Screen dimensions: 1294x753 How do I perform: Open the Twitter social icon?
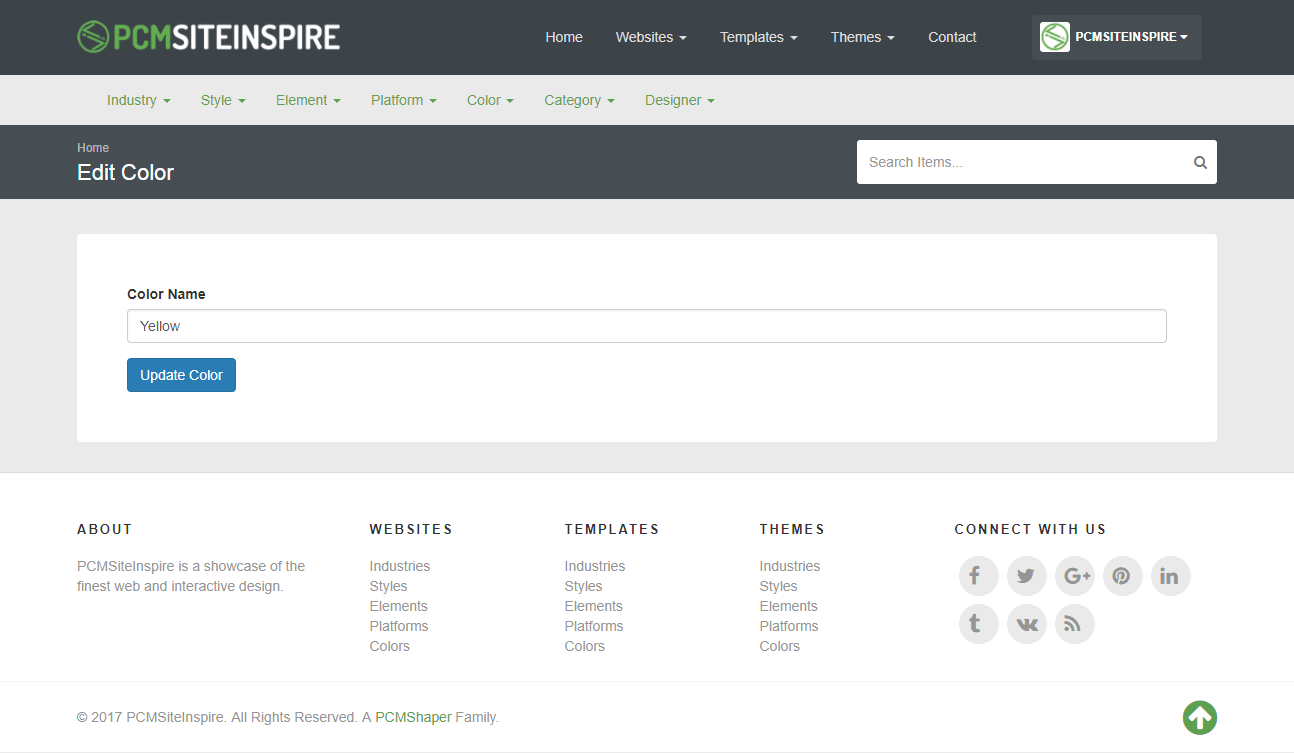tap(1026, 576)
